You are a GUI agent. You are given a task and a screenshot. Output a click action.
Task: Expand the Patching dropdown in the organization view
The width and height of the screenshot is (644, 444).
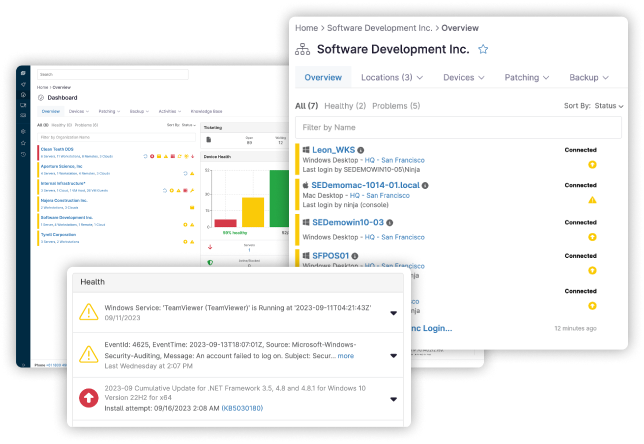pos(527,78)
